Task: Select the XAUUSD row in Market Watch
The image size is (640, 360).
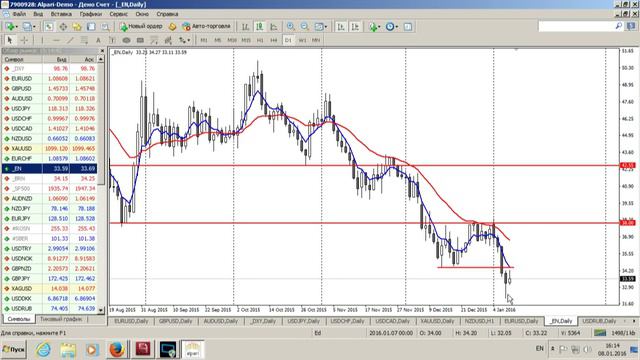Action: (49, 149)
